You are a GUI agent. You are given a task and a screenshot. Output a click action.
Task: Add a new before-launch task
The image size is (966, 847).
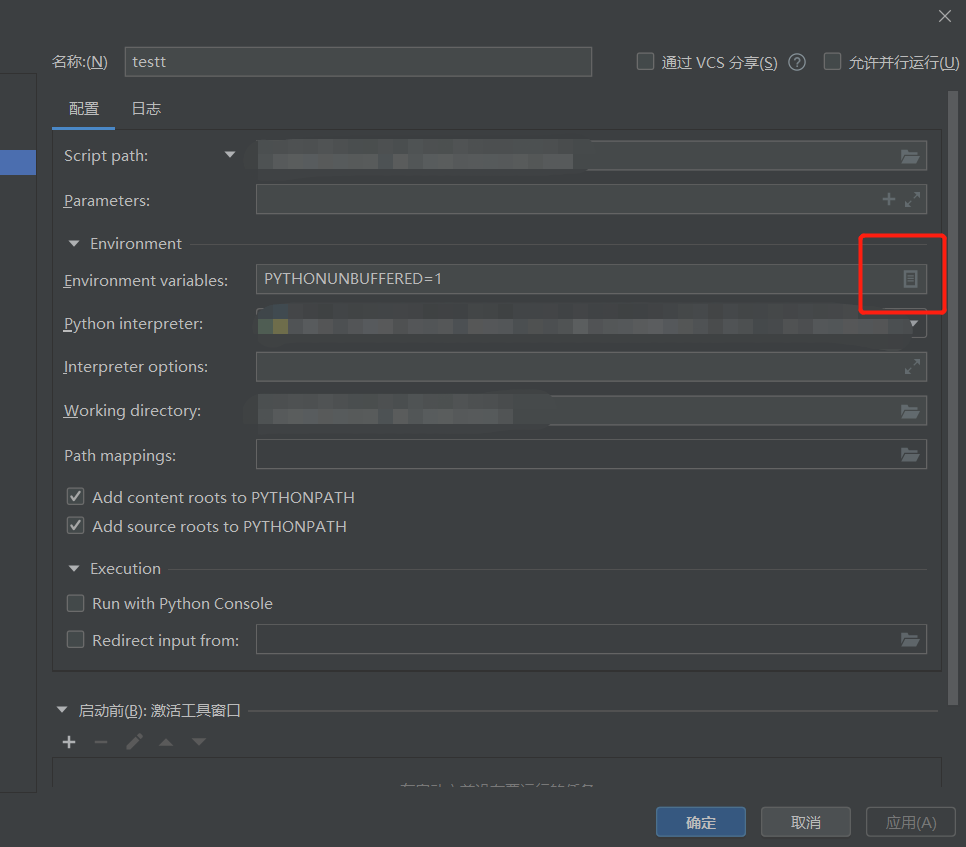click(68, 741)
